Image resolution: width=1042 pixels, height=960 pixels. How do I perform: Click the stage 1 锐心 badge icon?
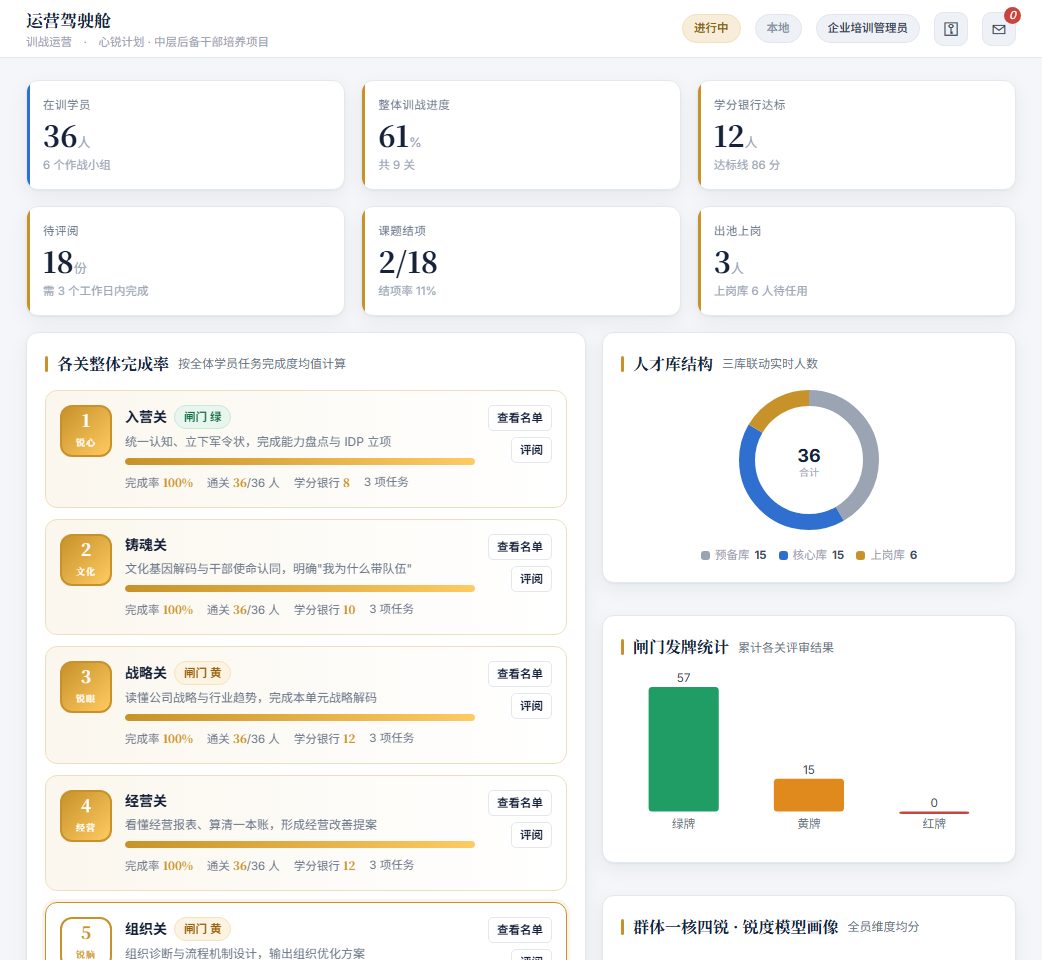pyautogui.click(x=86, y=431)
